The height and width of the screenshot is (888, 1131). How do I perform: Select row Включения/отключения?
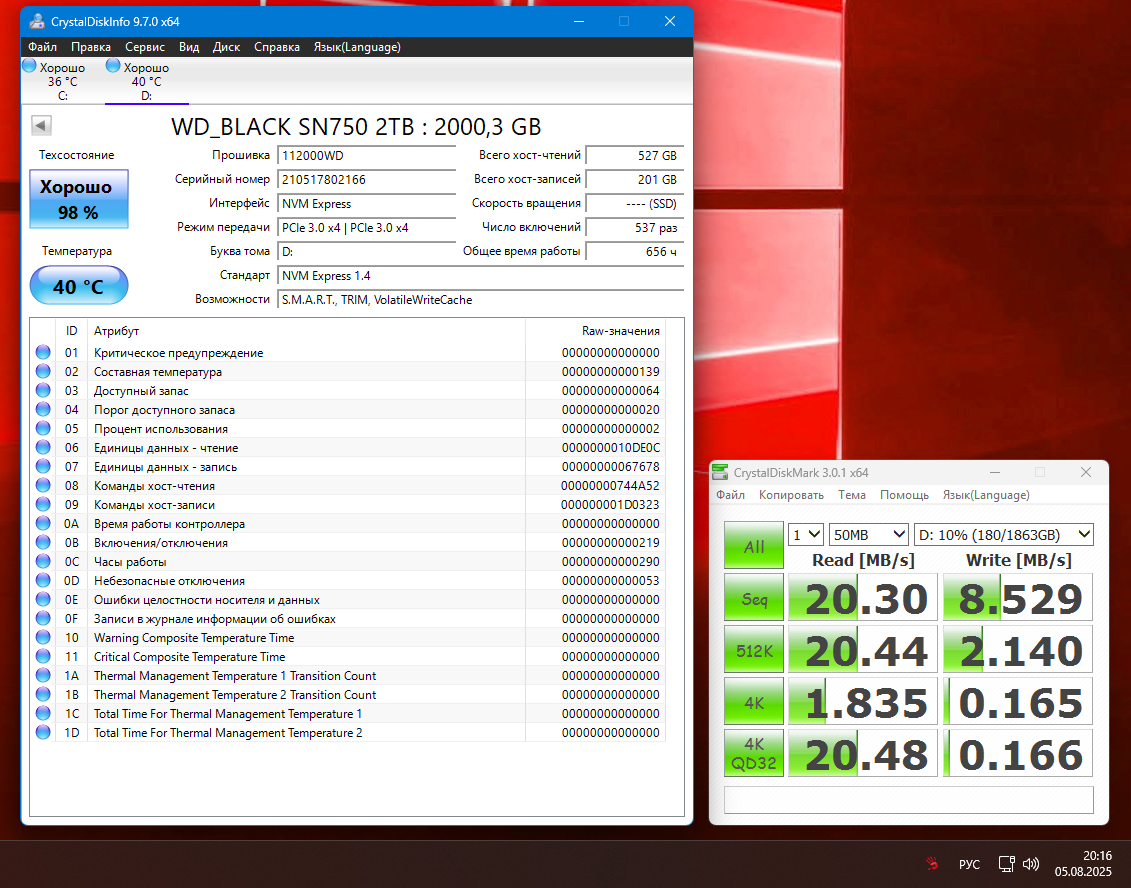tap(348, 542)
